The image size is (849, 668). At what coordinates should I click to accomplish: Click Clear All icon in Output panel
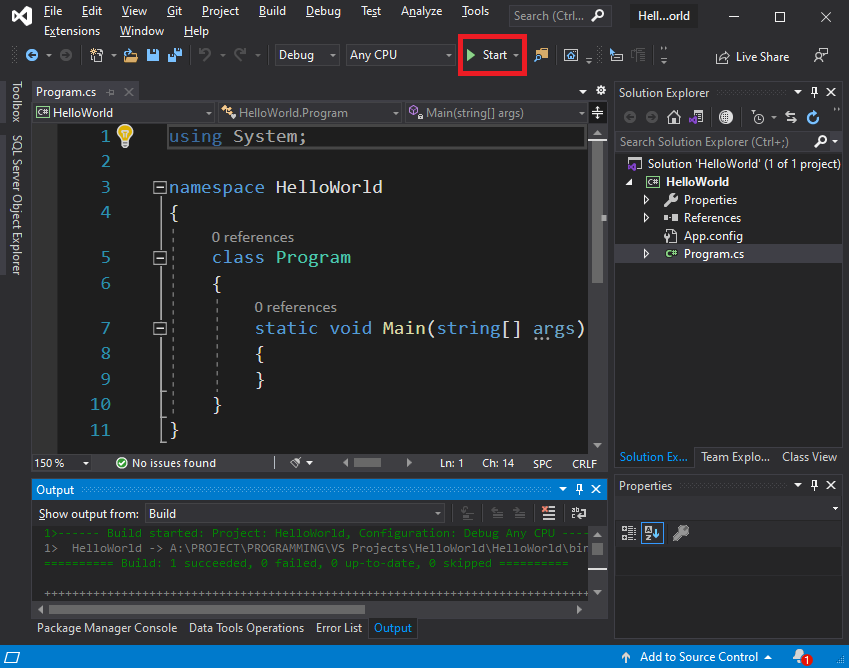pyautogui.click(x=548, y=513)
